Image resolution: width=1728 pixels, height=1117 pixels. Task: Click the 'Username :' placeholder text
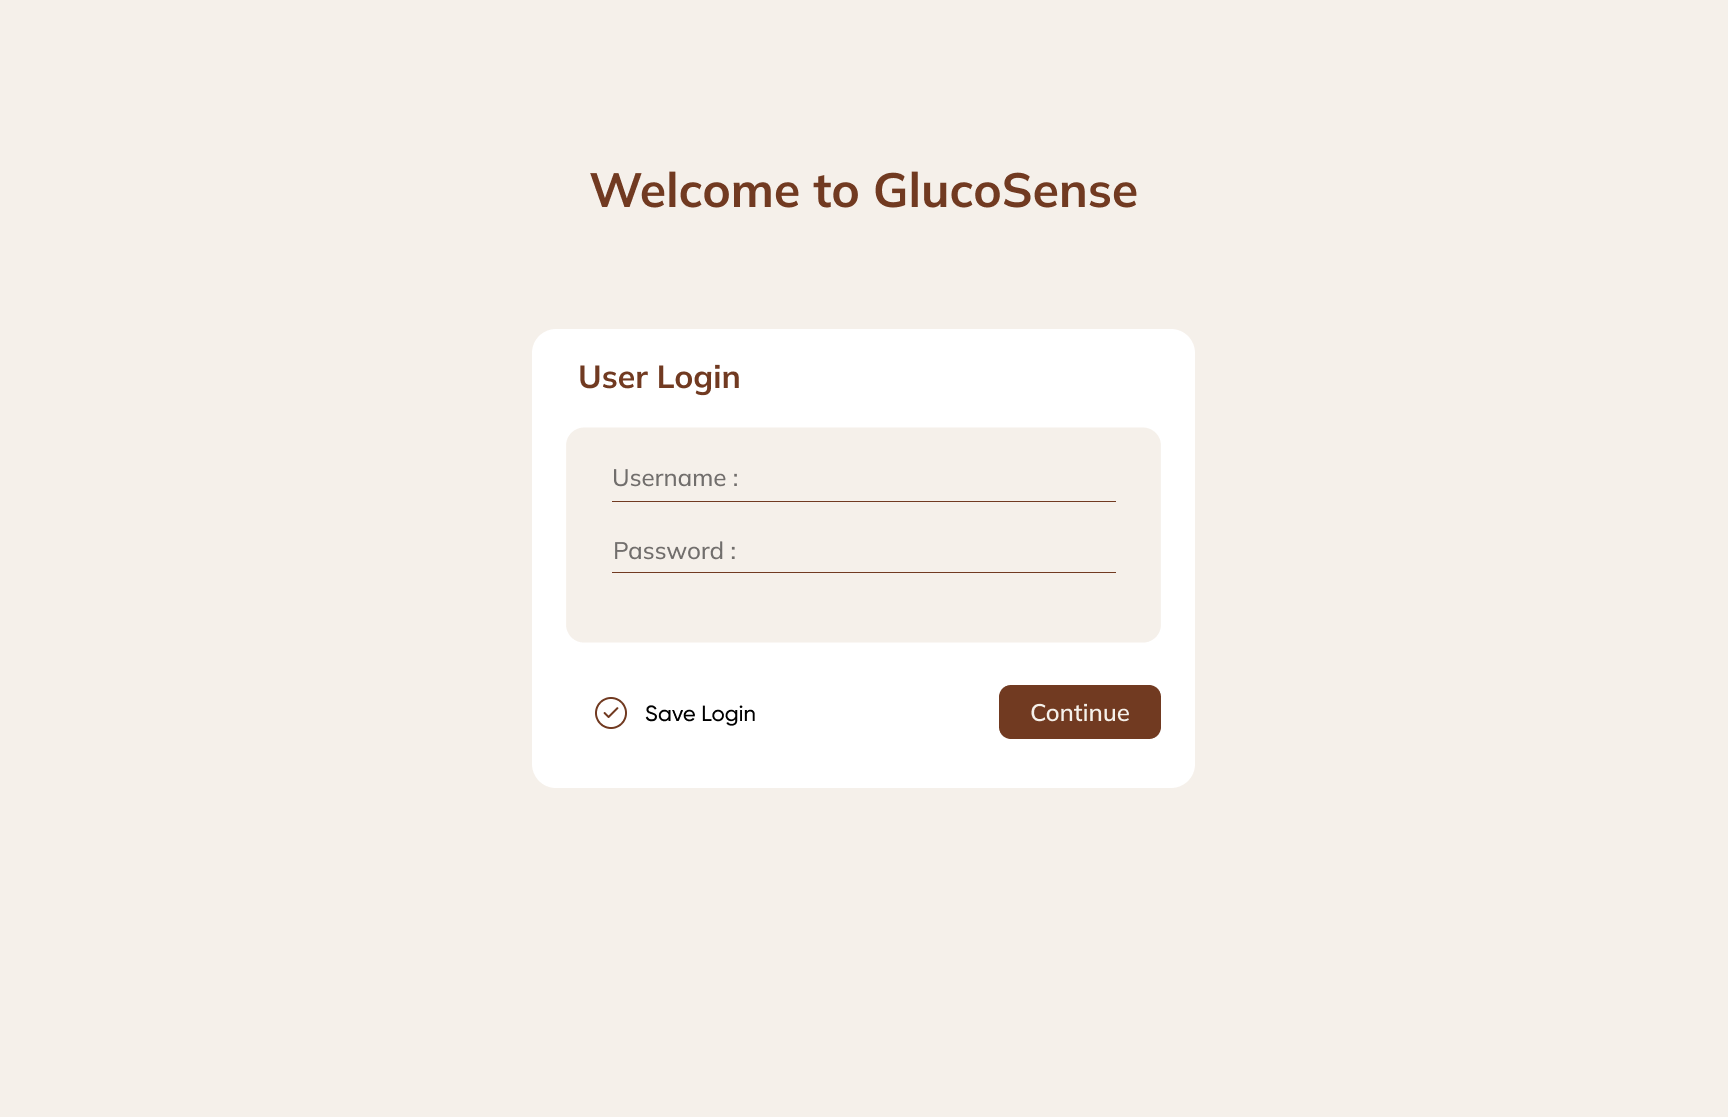675,478
